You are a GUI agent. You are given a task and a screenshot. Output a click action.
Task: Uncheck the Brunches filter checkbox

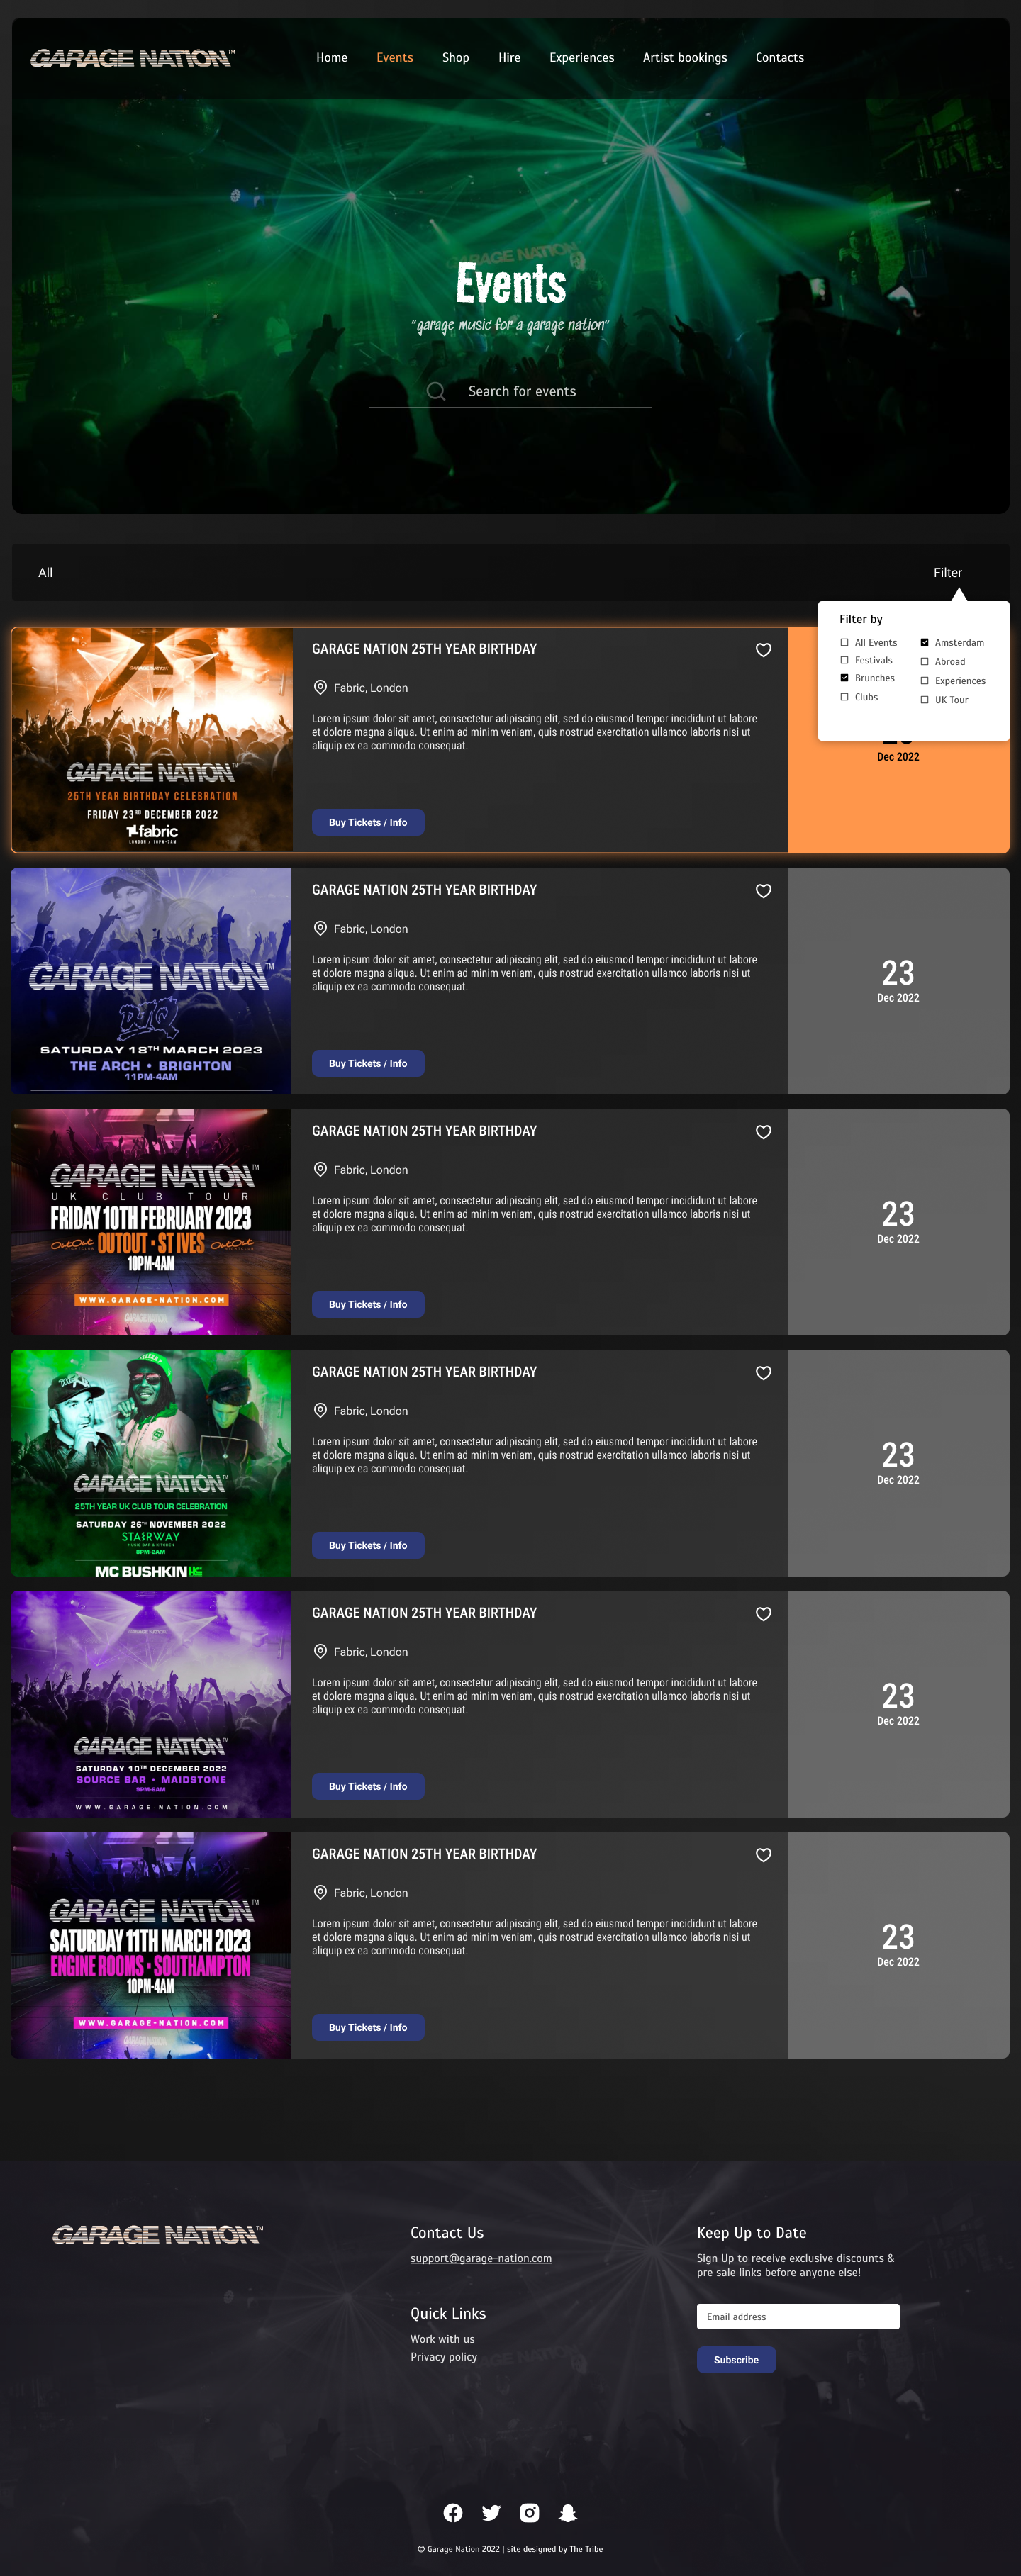pos(844,678)
